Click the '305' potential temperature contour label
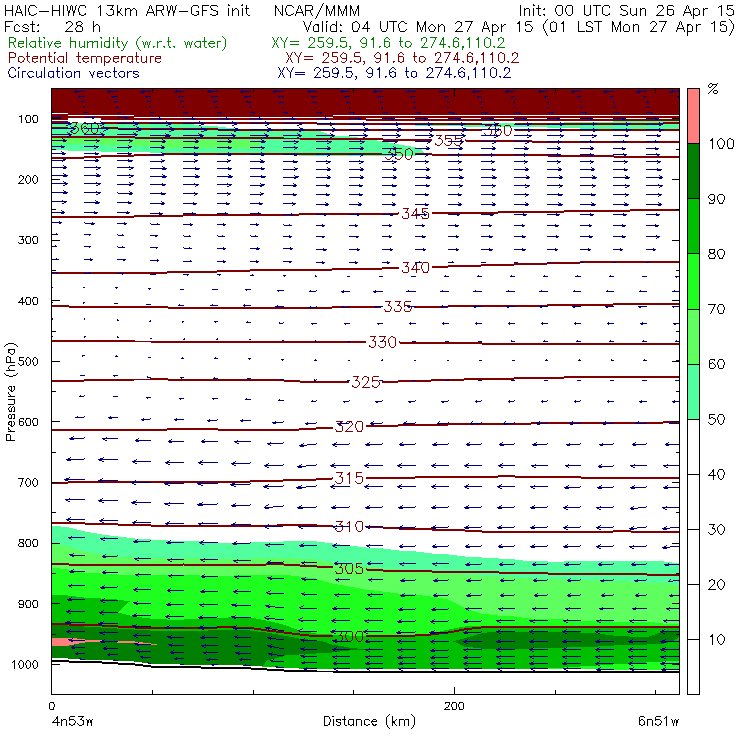This screenshot has width=740, height=740. click(x=349, y=569)
